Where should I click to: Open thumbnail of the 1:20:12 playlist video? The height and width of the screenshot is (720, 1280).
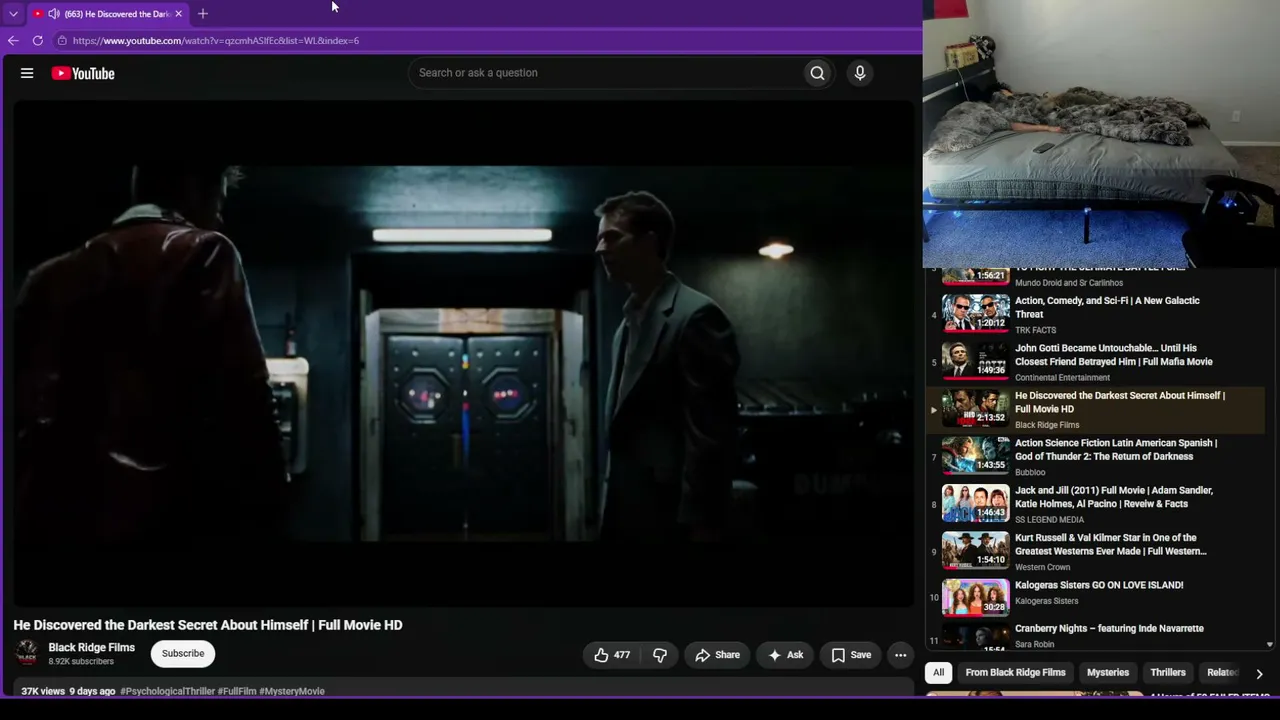976,312
